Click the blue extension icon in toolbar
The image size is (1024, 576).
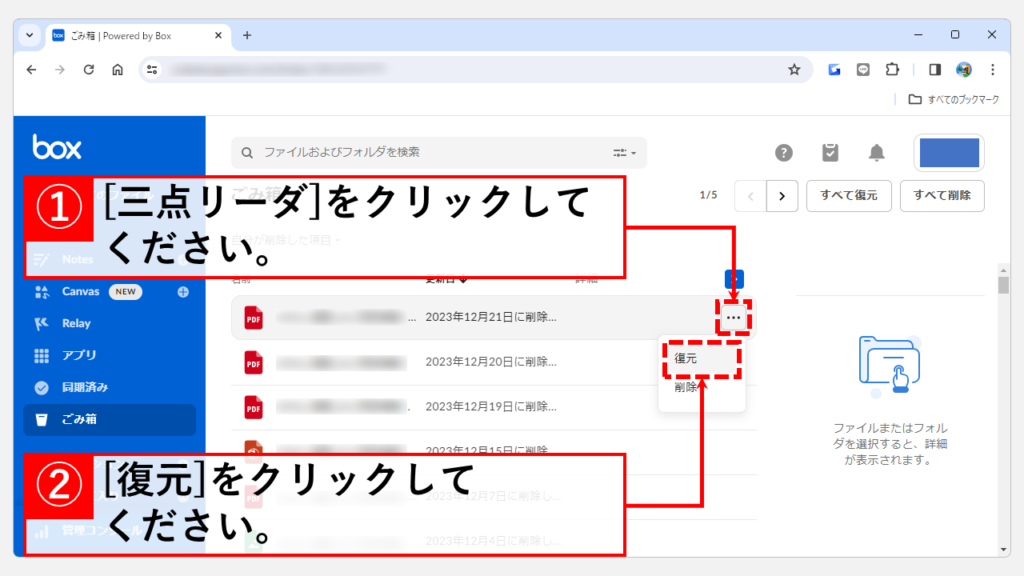point(834,69)
